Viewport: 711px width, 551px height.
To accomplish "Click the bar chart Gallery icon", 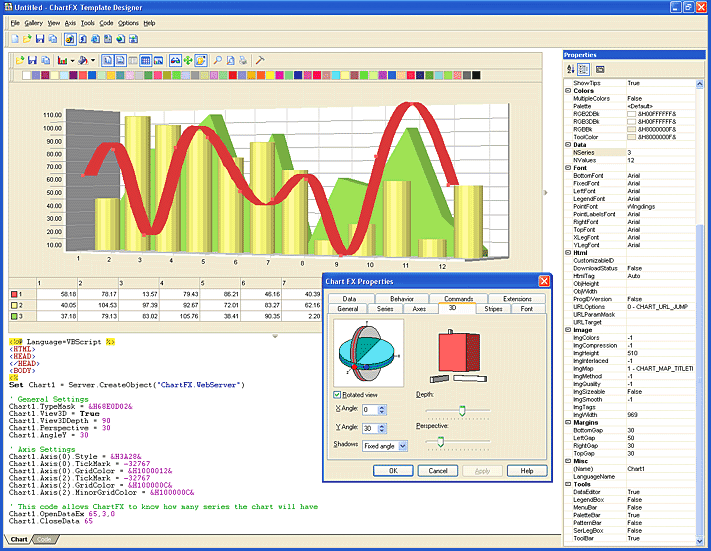I will point(63,60).
